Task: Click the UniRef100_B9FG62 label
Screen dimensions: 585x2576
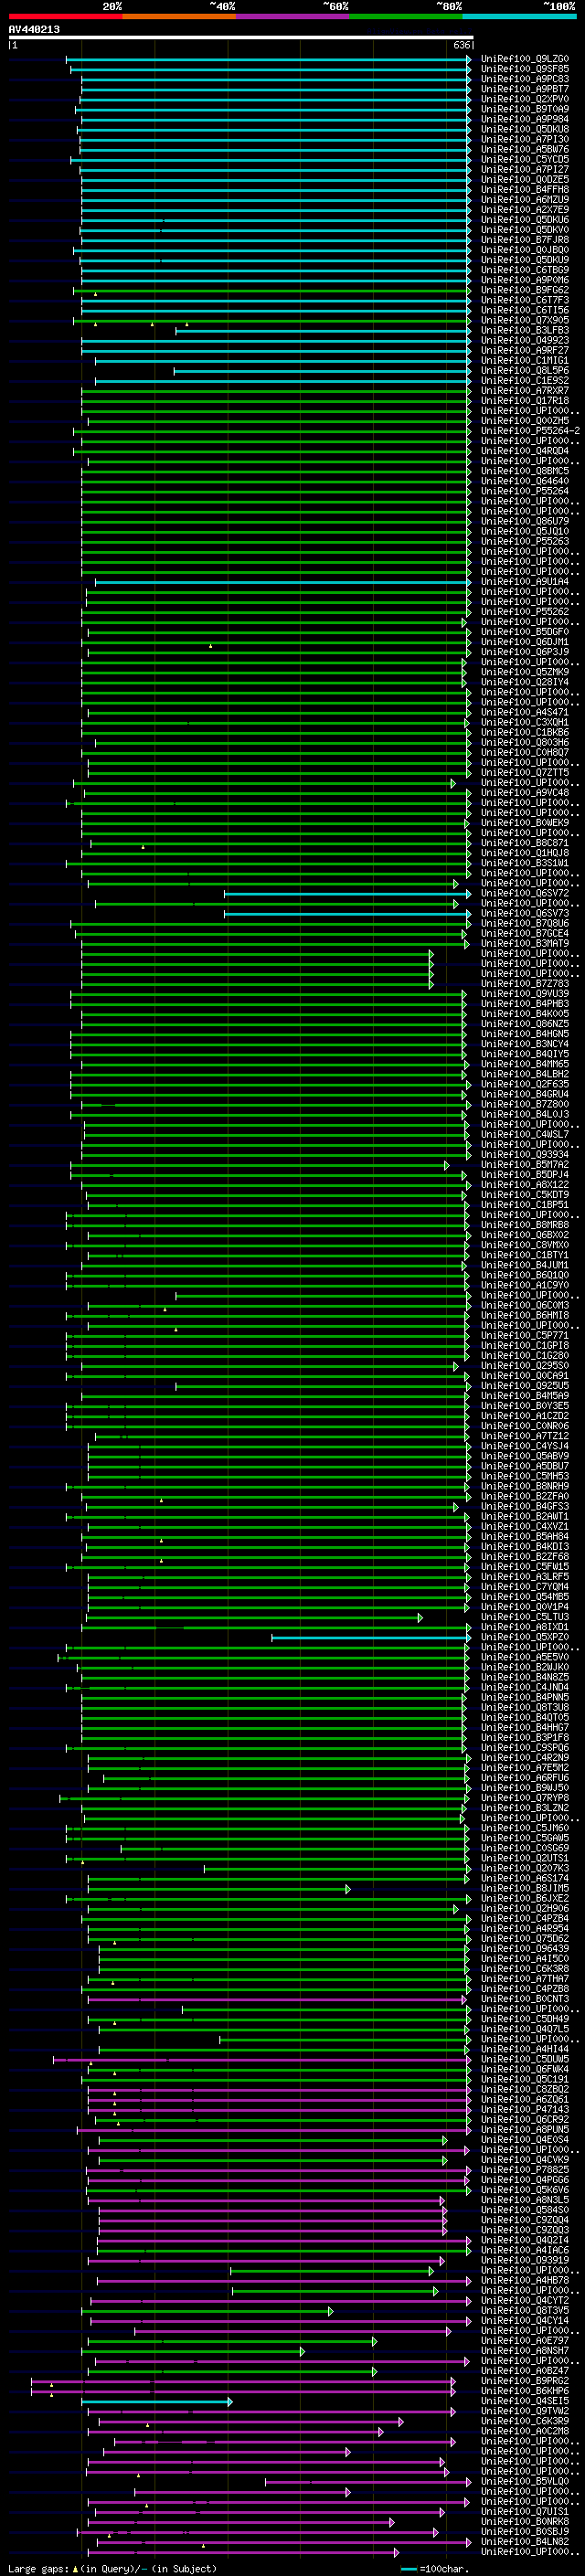Action: click(525, 290)
